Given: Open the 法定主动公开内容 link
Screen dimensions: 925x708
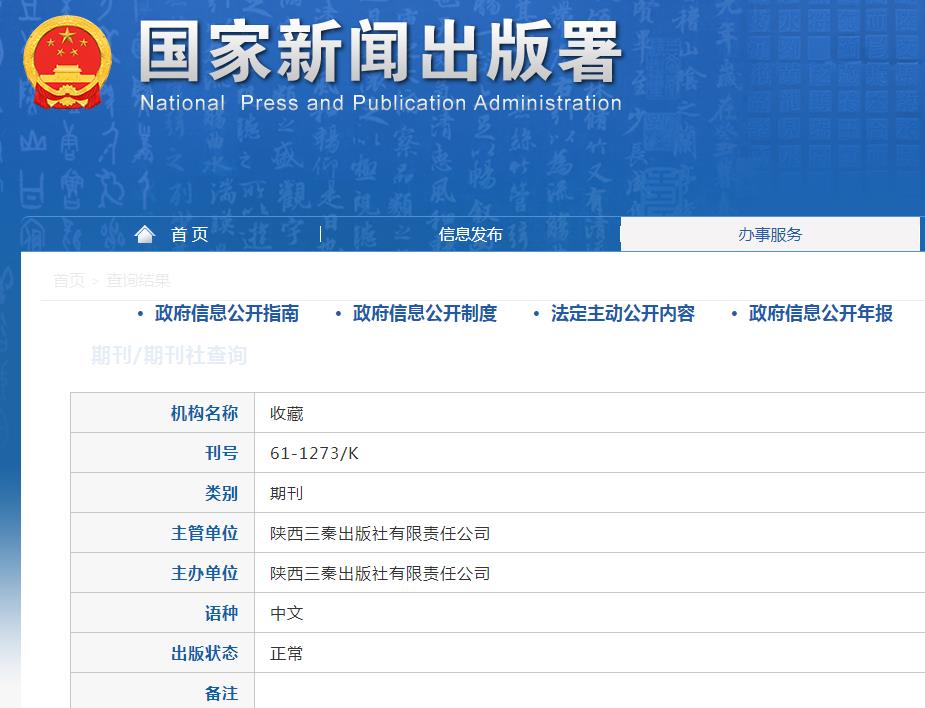Looking at the screenshot, I should [622, 313].
